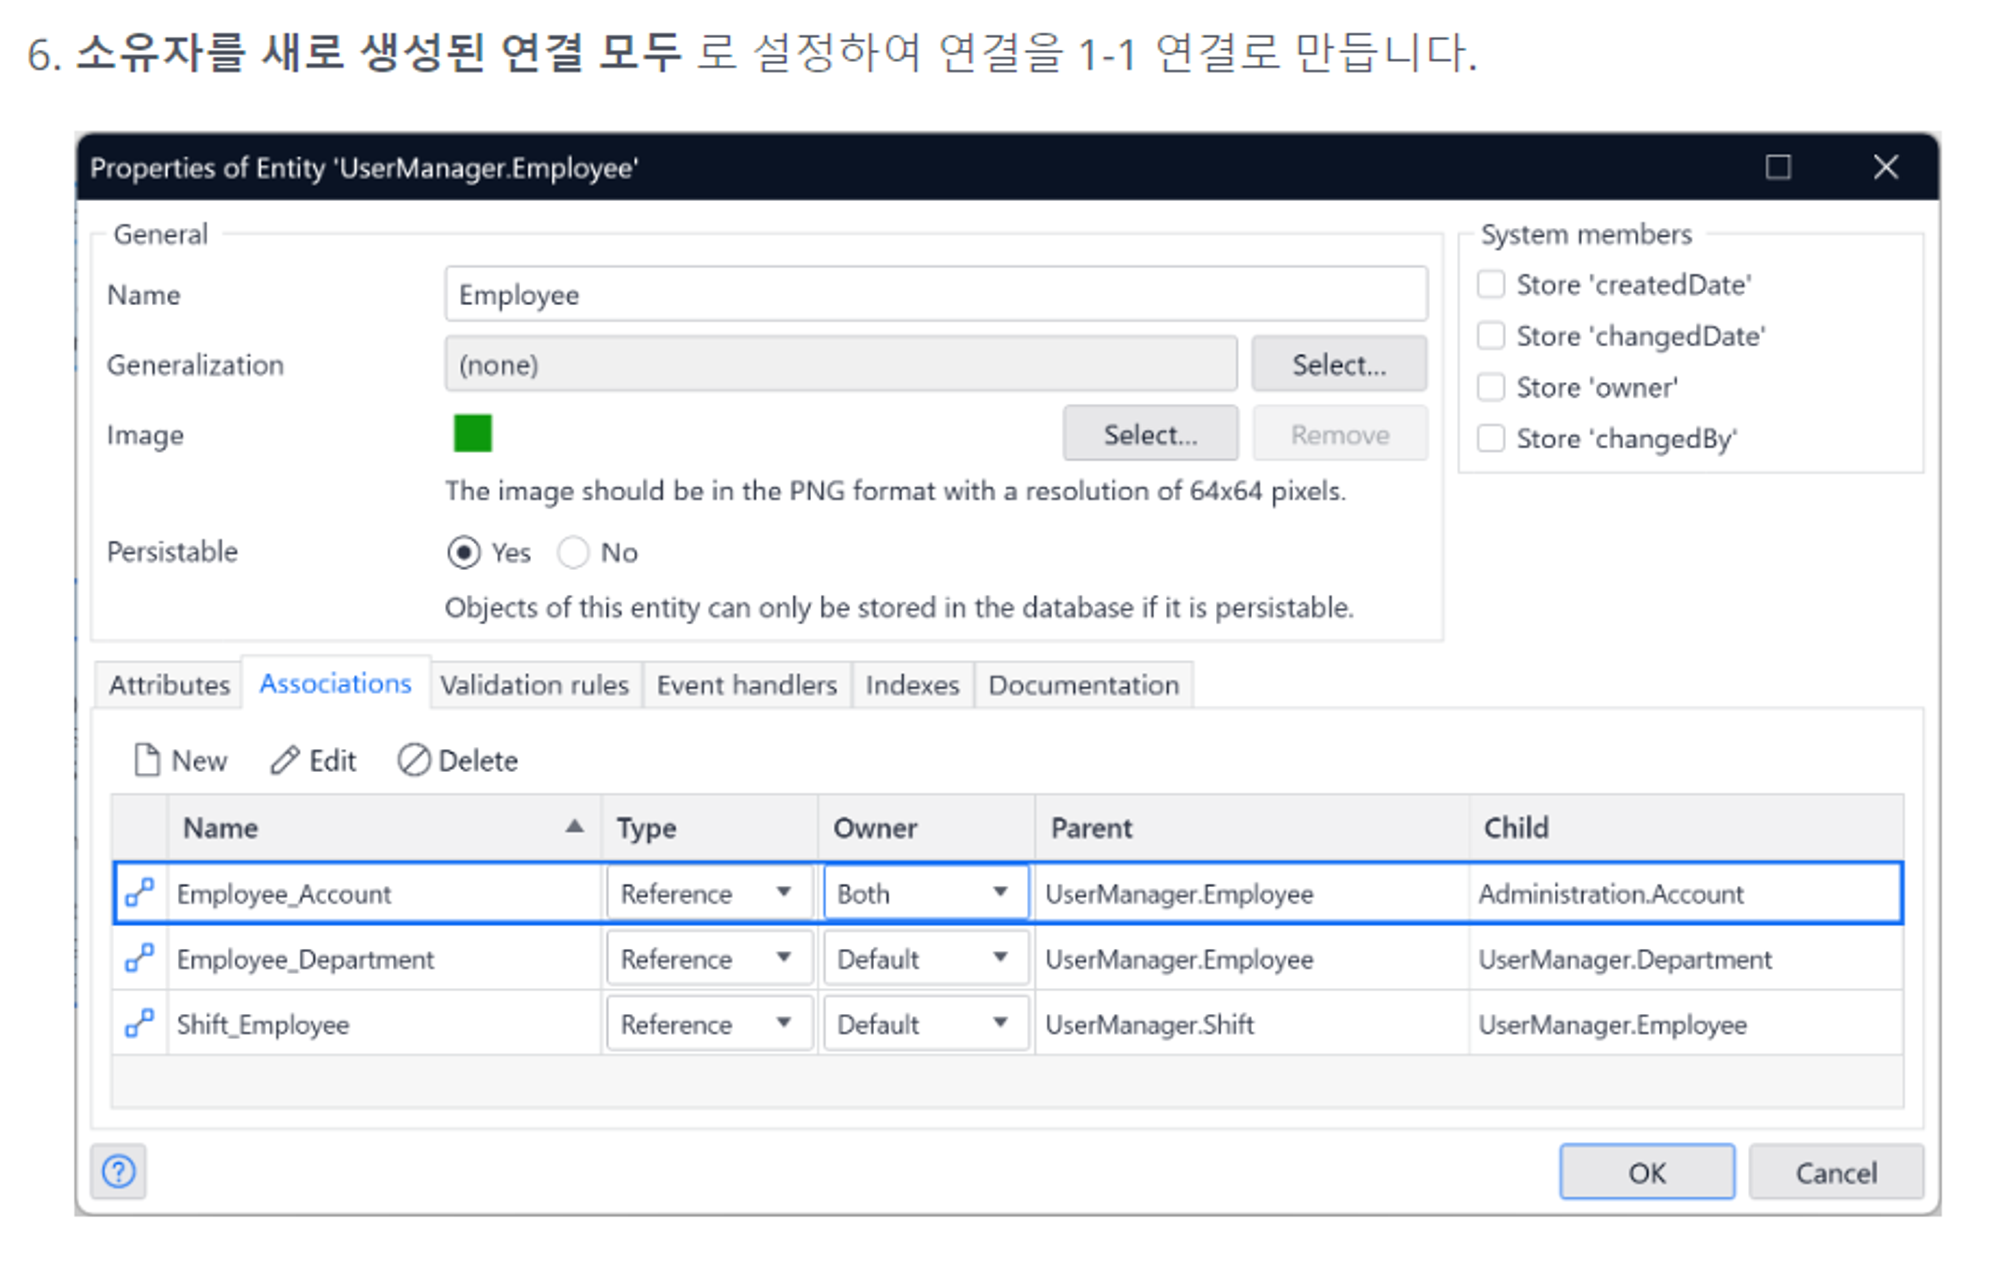Select the No persistable radio button

pyautogui.click(x=573, y=552)
